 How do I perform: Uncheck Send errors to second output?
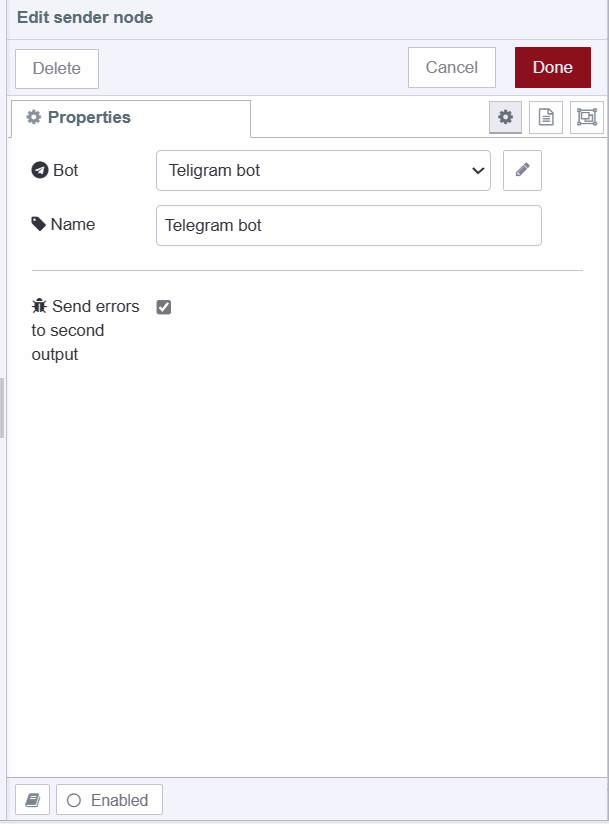point(164,306)
